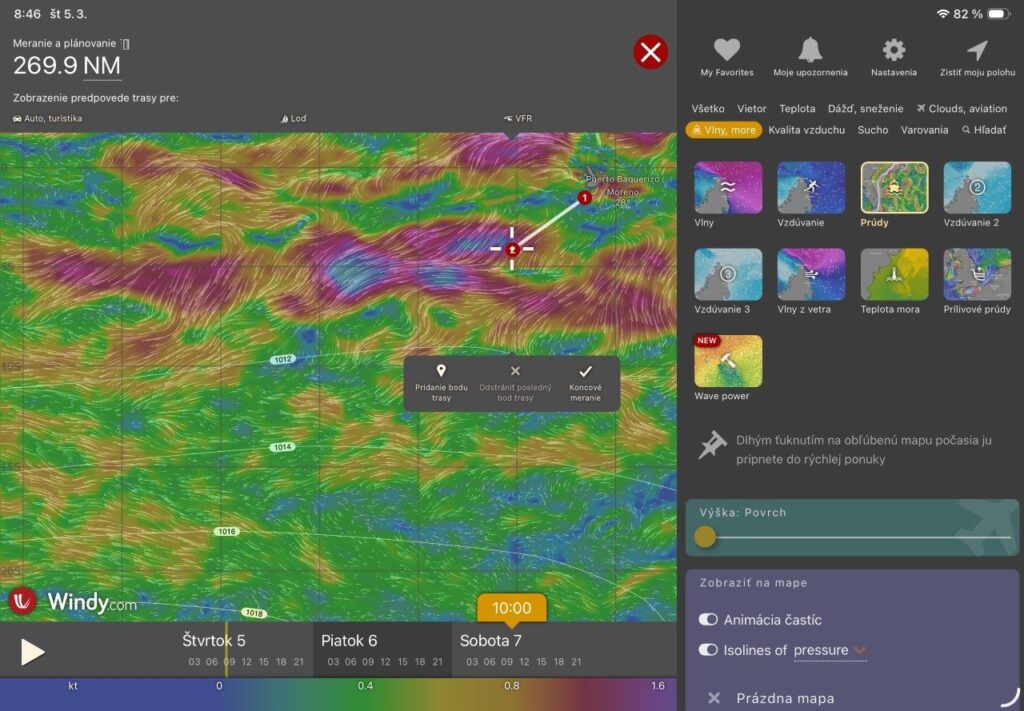Open the isolines pressure dropdown
Image resolution: width=1024 pixels, height=711 pixels.
tap(859, 651)
